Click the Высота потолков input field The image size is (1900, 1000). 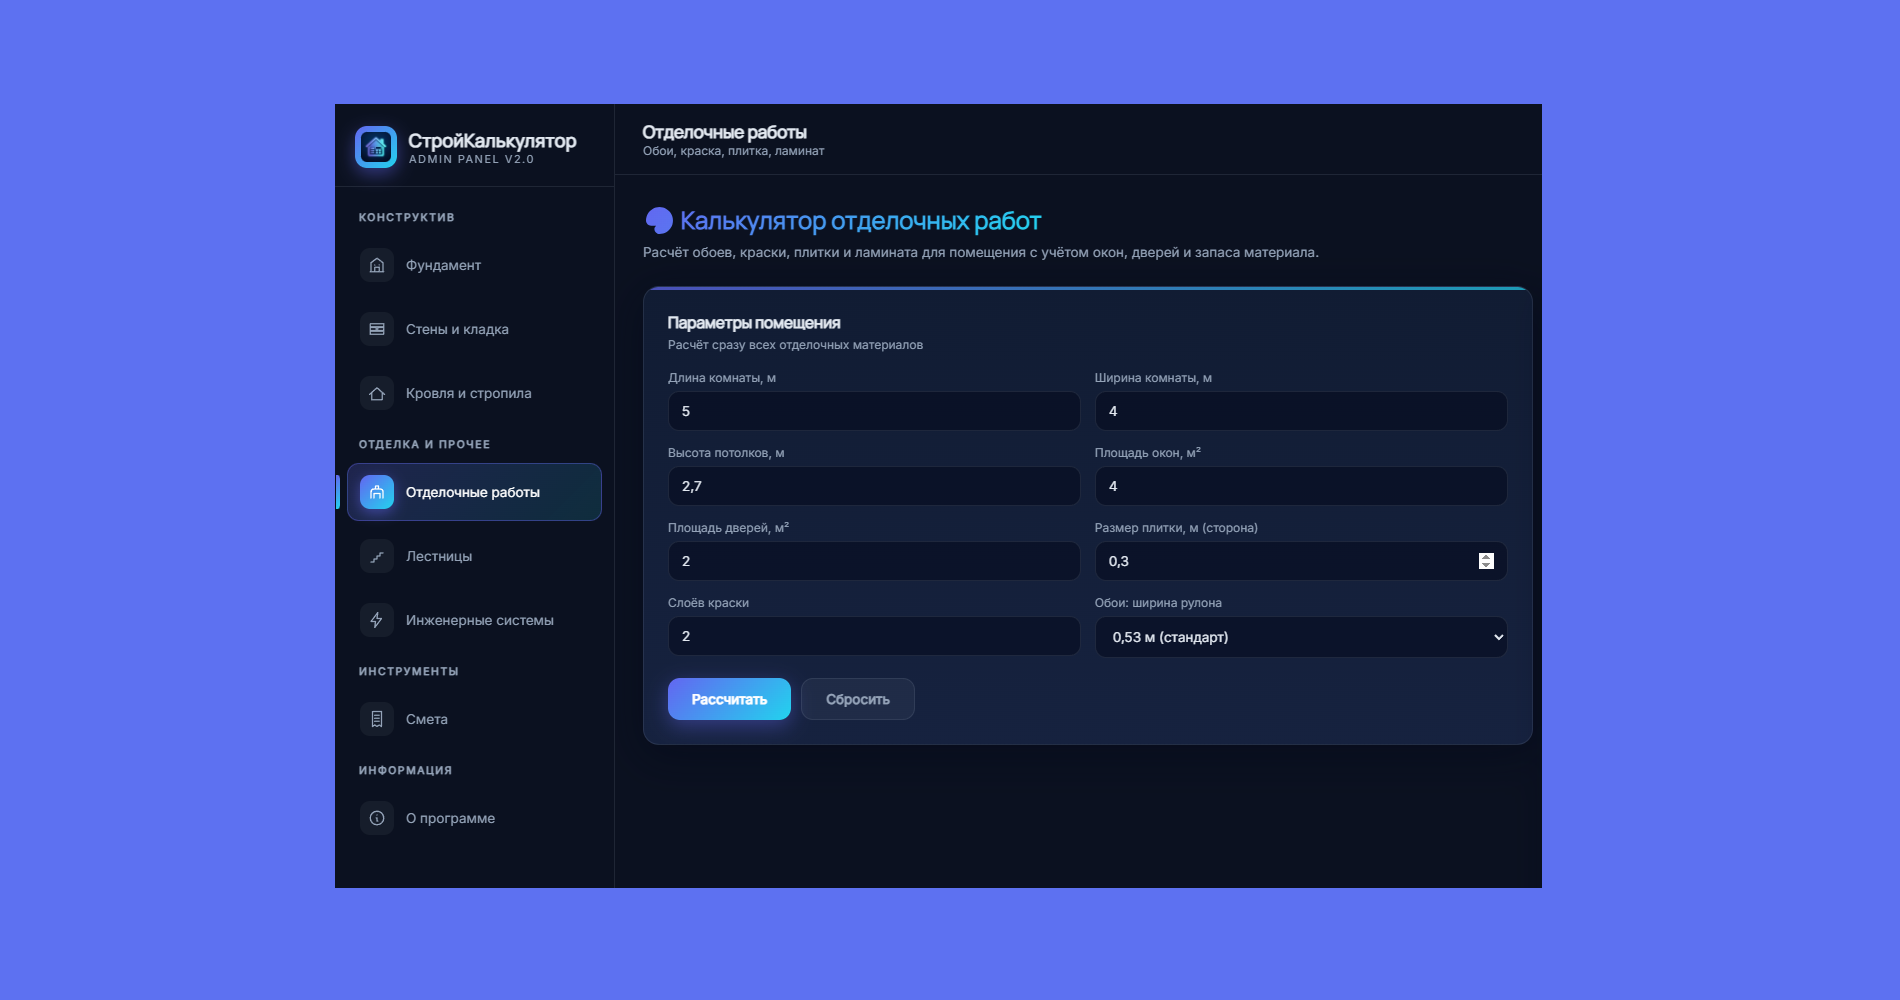click(874, 486)
